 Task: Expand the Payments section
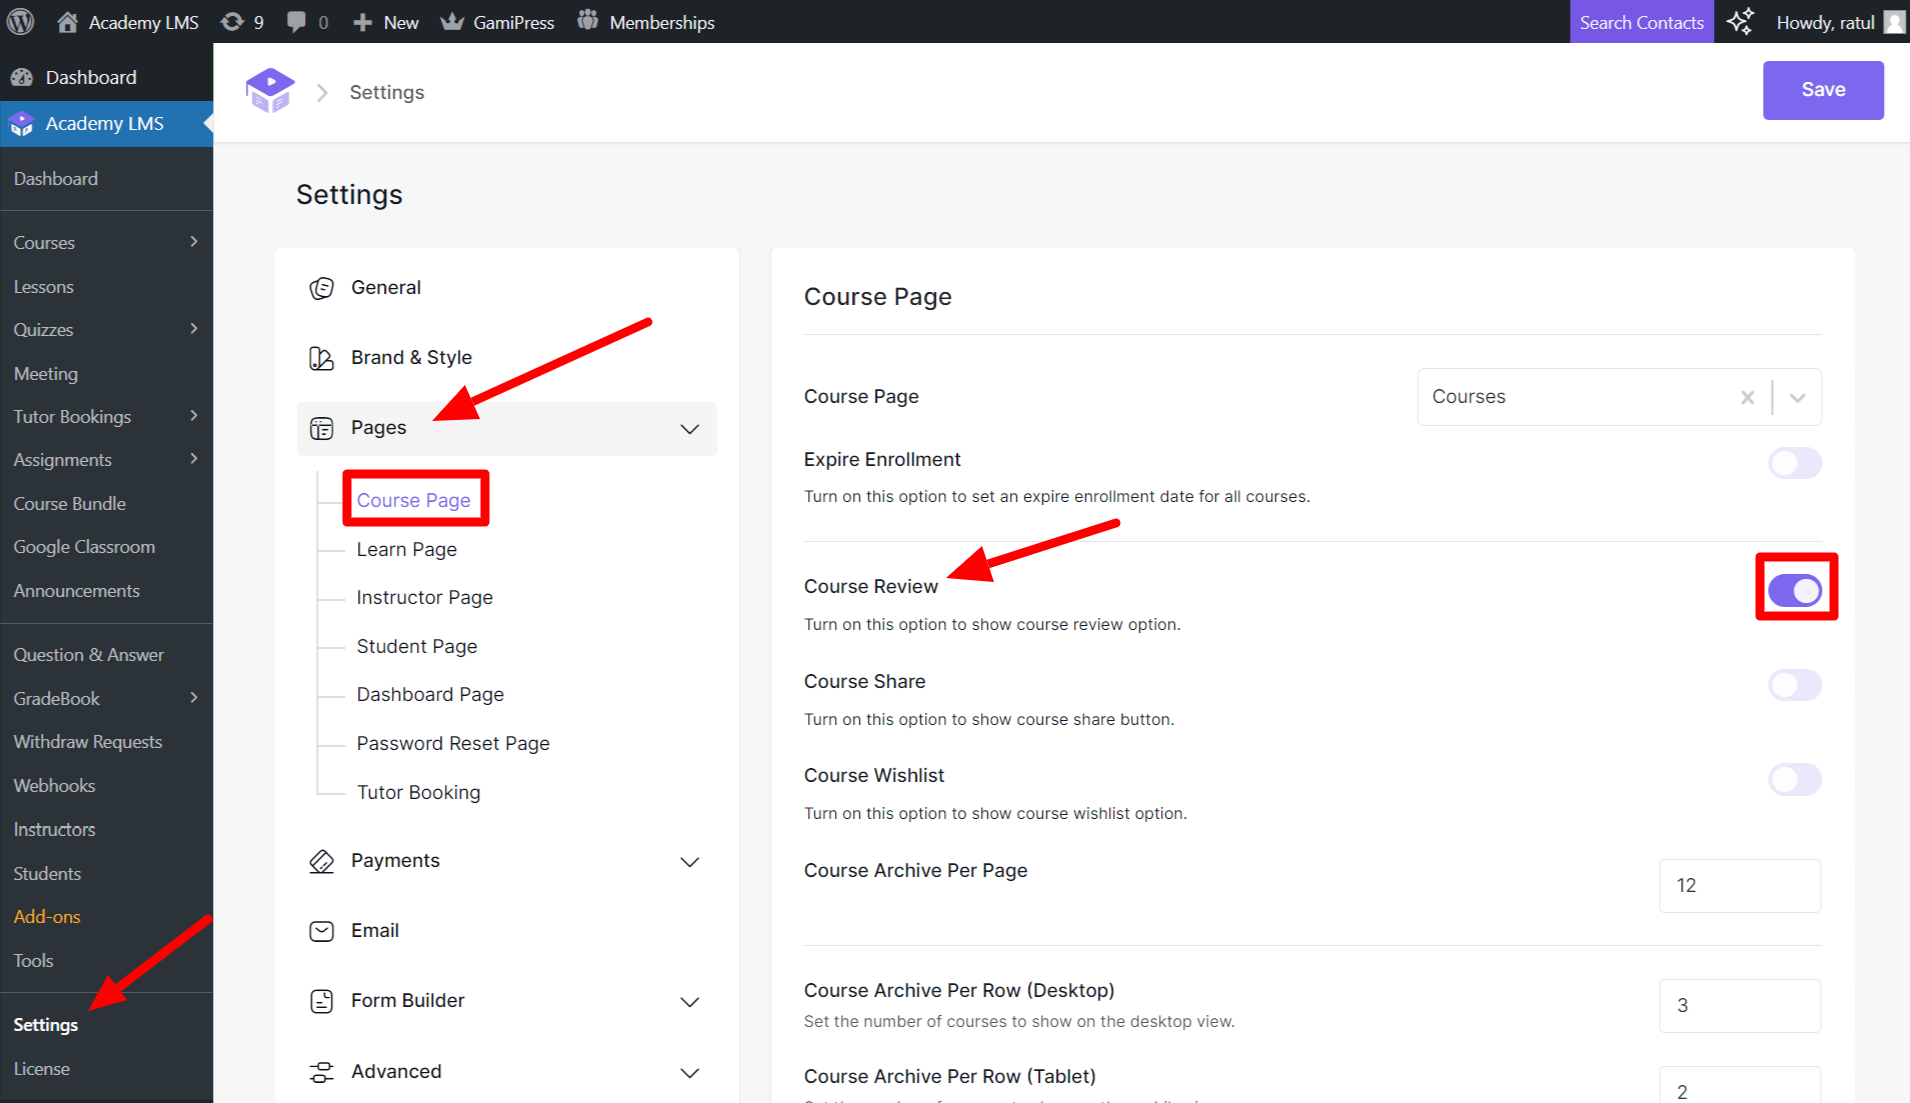click(x=690, y=861)
